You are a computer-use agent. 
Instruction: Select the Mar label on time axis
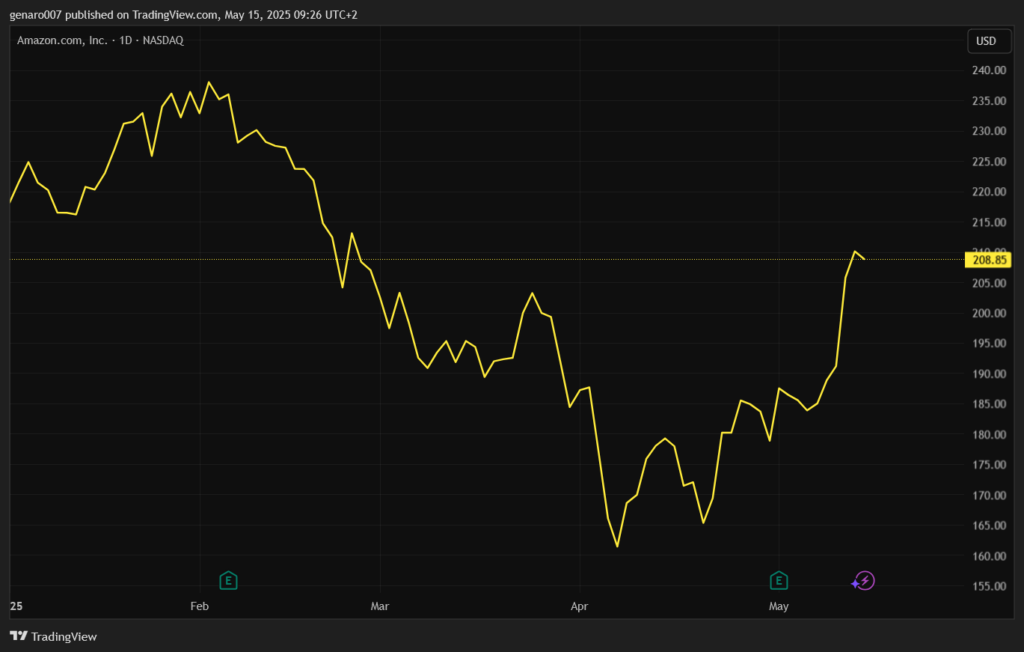click(380, 607)
